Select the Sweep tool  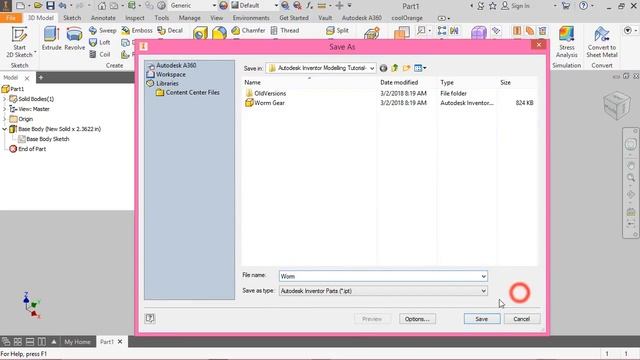[x=102, y=30]
